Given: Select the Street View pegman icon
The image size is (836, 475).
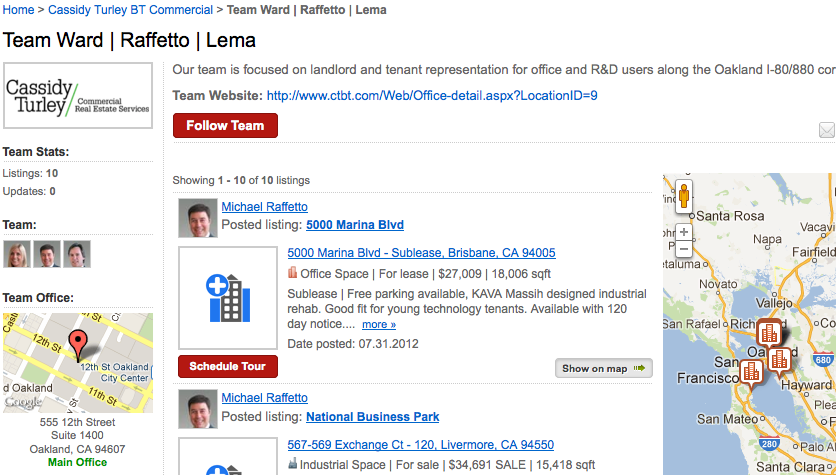Looking at the screenshot, I should pyautogui.click(x=684, y=197).
